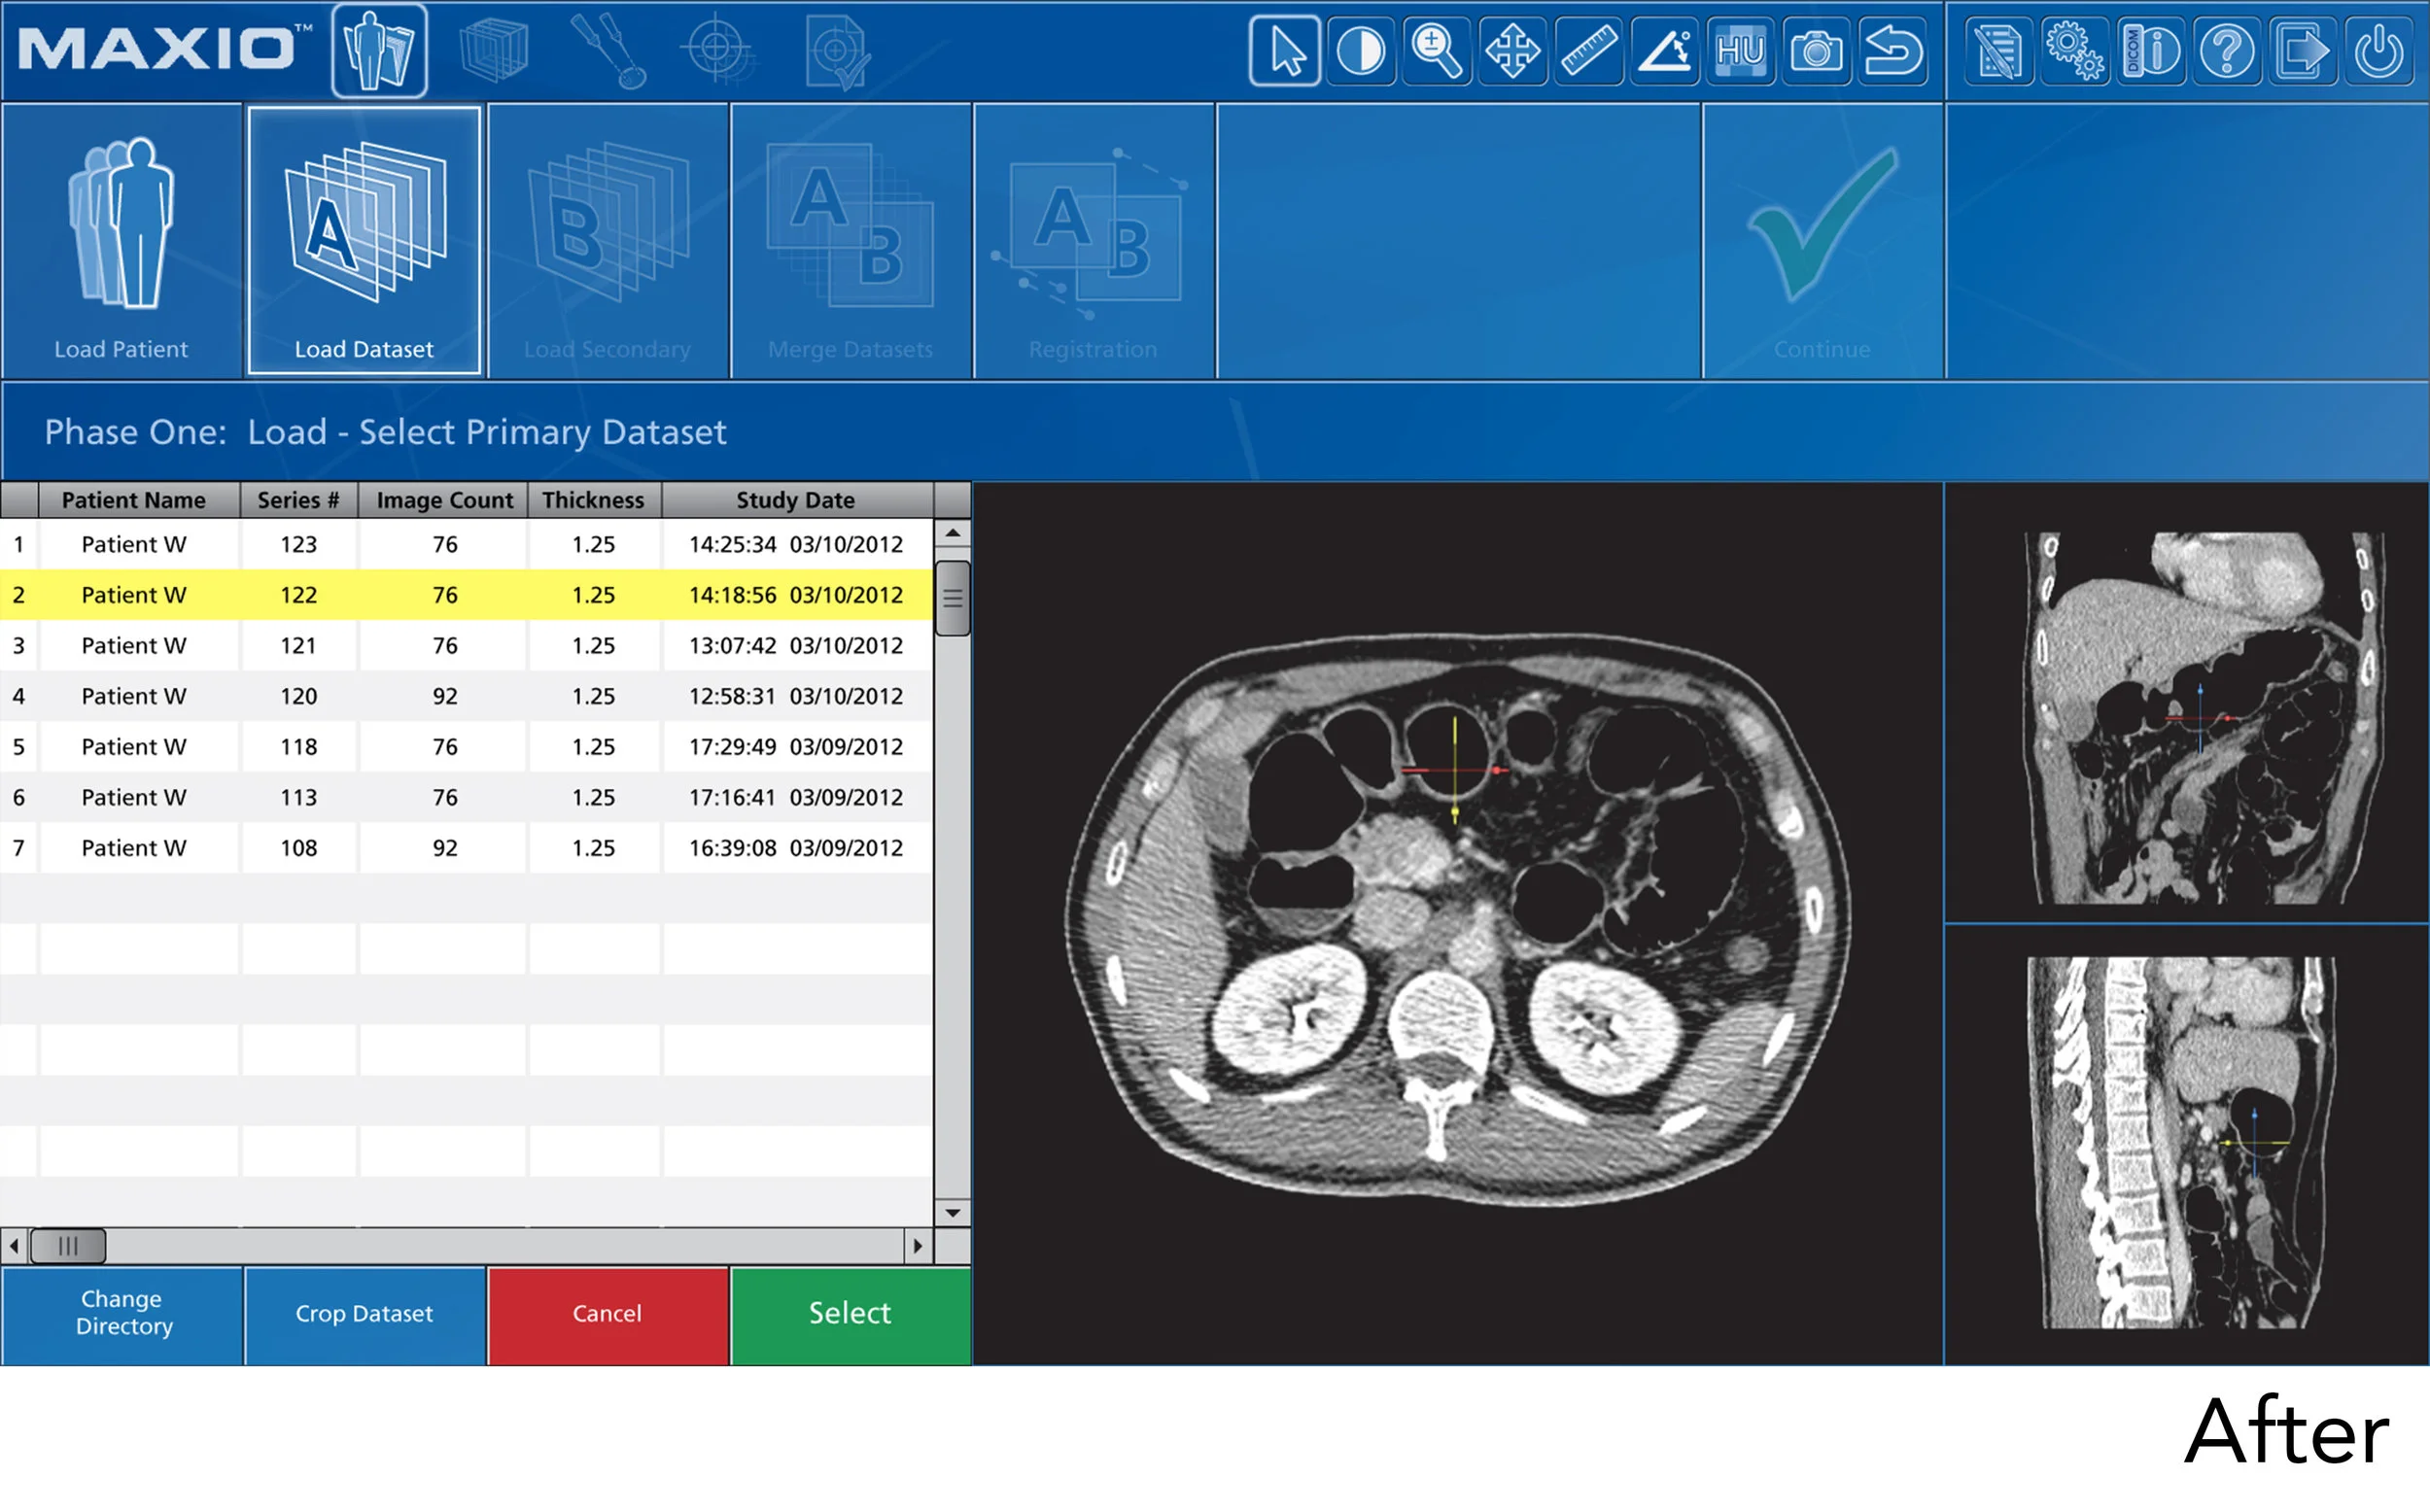The image size is (2430, 1512).
Task: Select the pan move tool
Action: click(x=1513, y=50)
